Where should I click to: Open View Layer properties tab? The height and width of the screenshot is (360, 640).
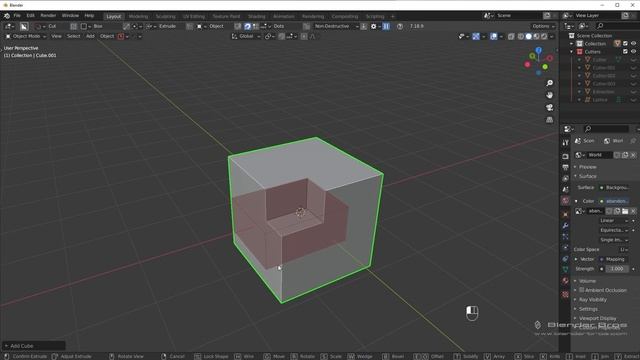coord(565,178)
